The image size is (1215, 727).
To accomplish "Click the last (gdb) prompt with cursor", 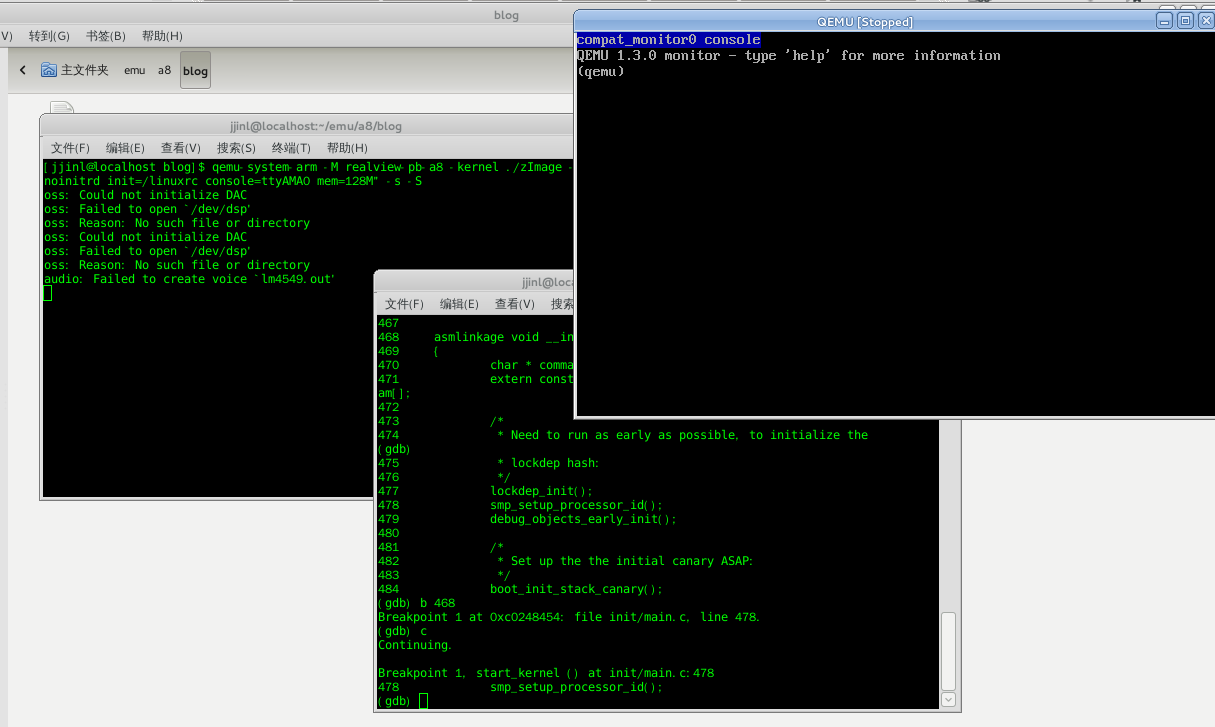I will coord(403,701).
